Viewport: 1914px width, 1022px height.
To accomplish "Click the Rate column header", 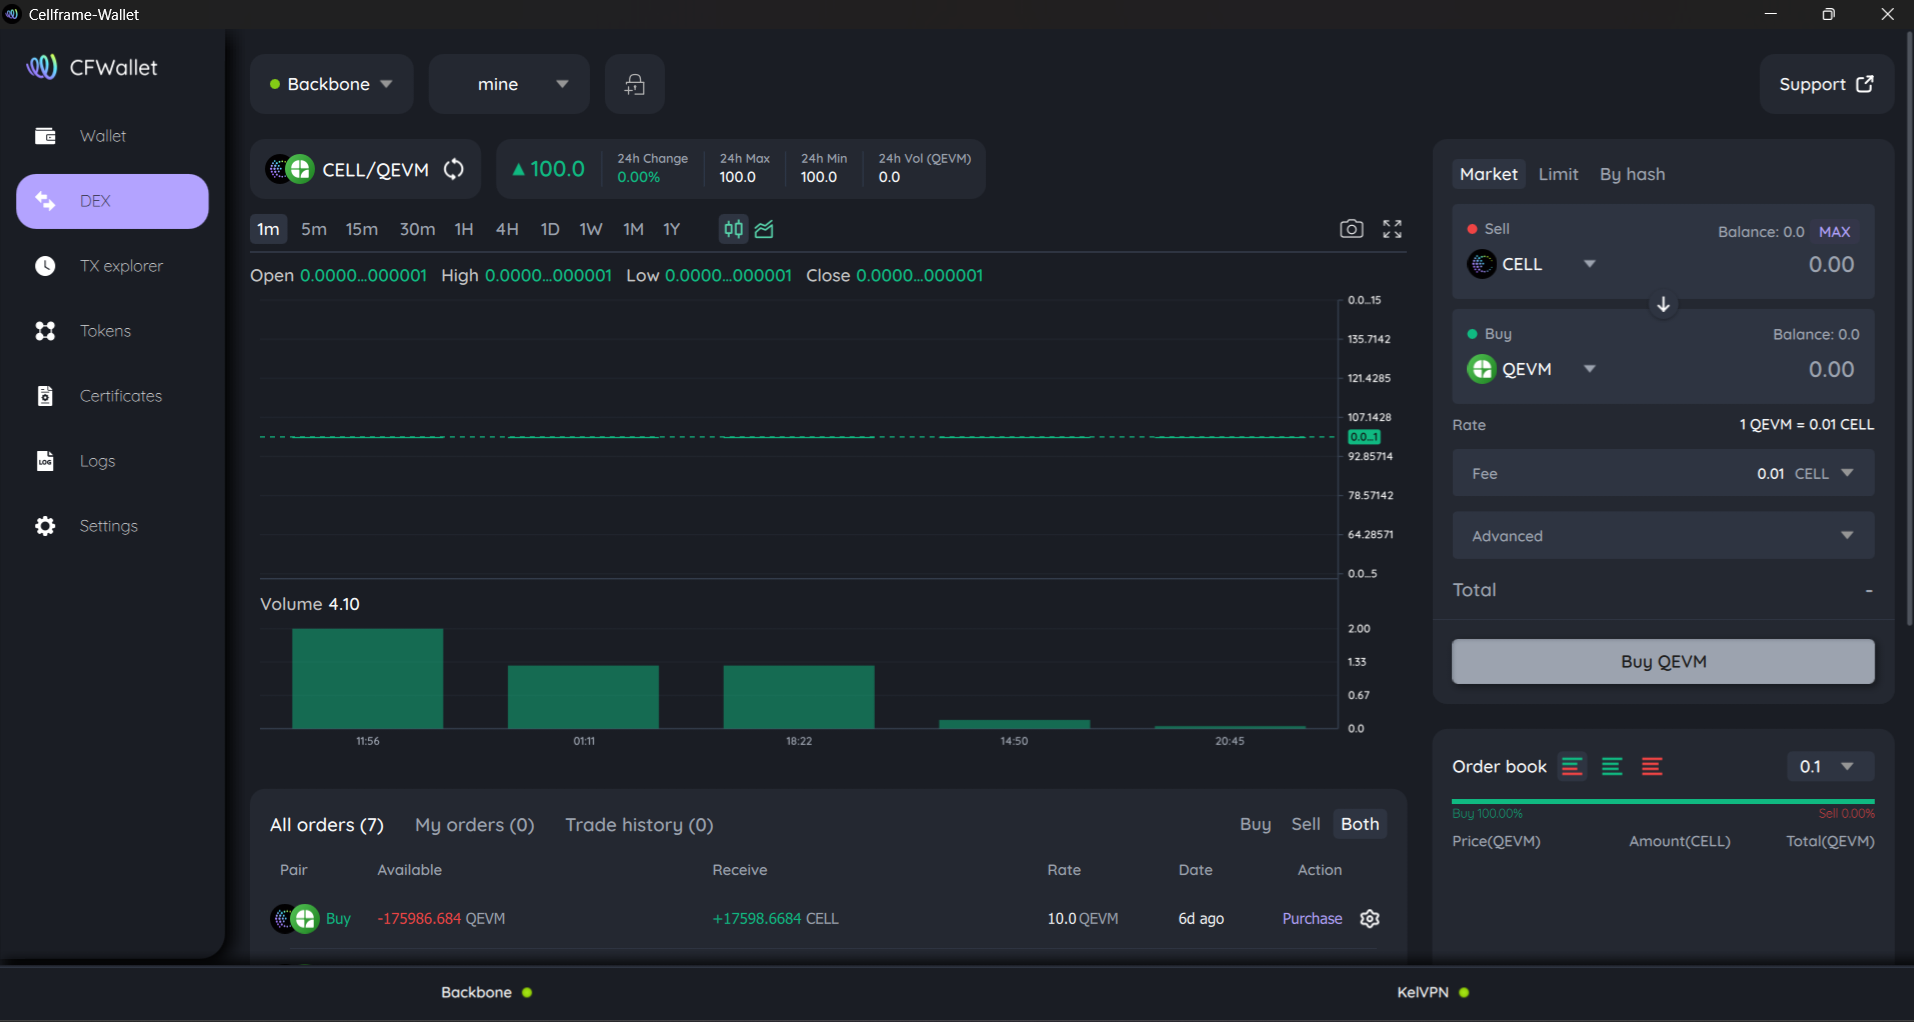I will (x=1064, y=870).
